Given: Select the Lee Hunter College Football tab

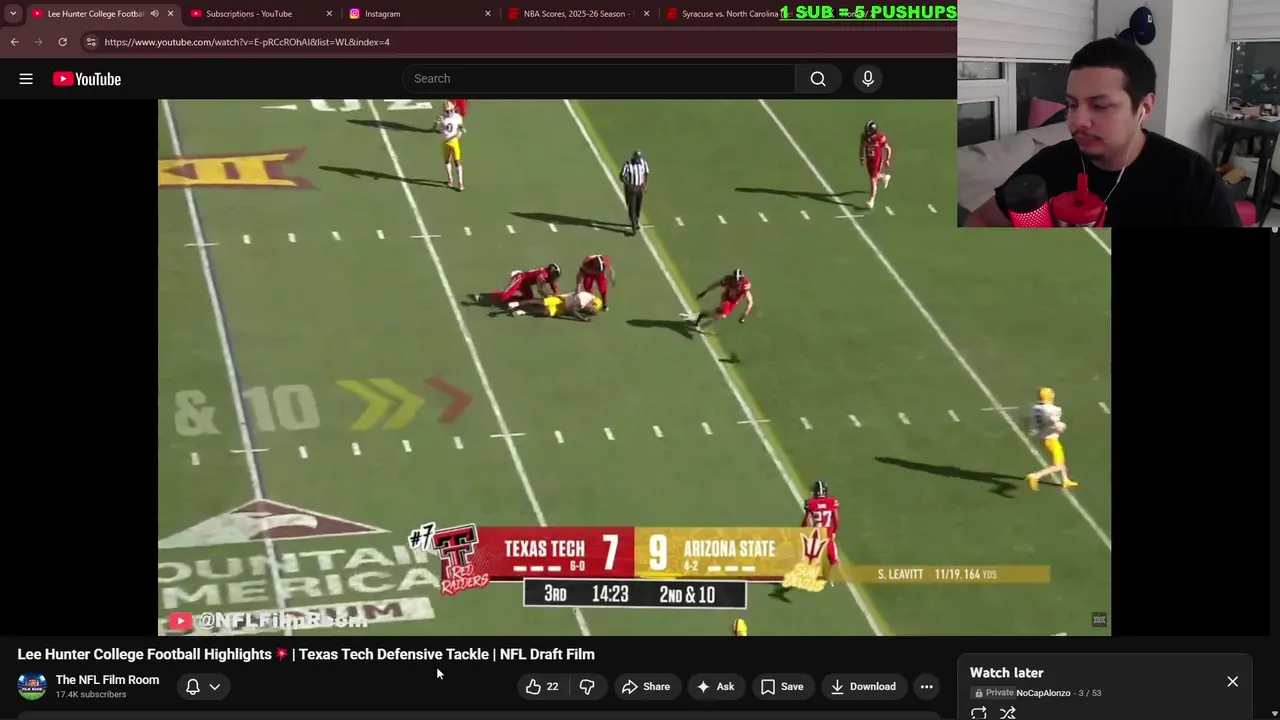Looking at the screenshot, I should (x=95, y=14).
